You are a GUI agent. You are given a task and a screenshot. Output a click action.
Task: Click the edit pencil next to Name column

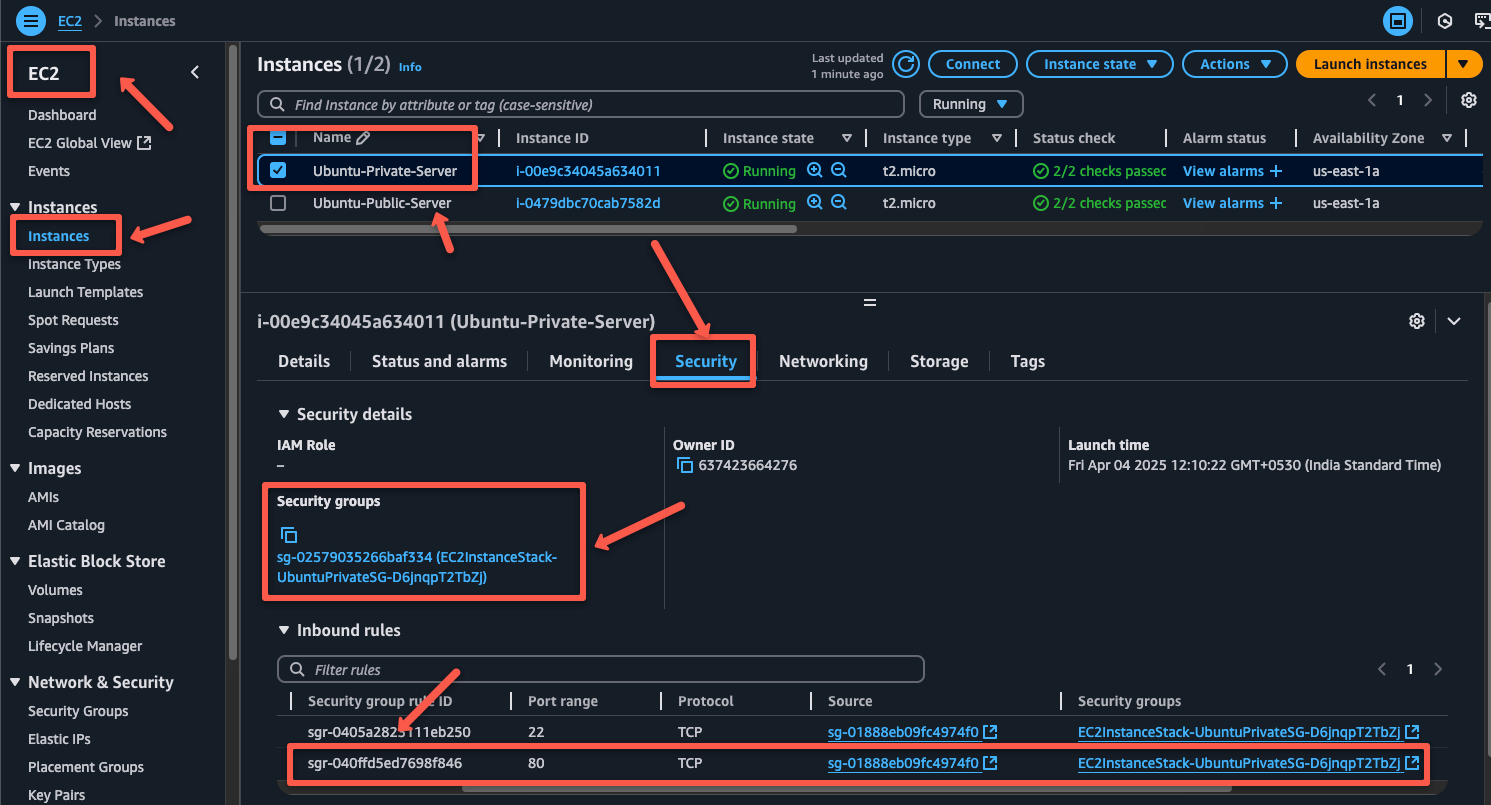pyautogui.click(x=363, y=138)
